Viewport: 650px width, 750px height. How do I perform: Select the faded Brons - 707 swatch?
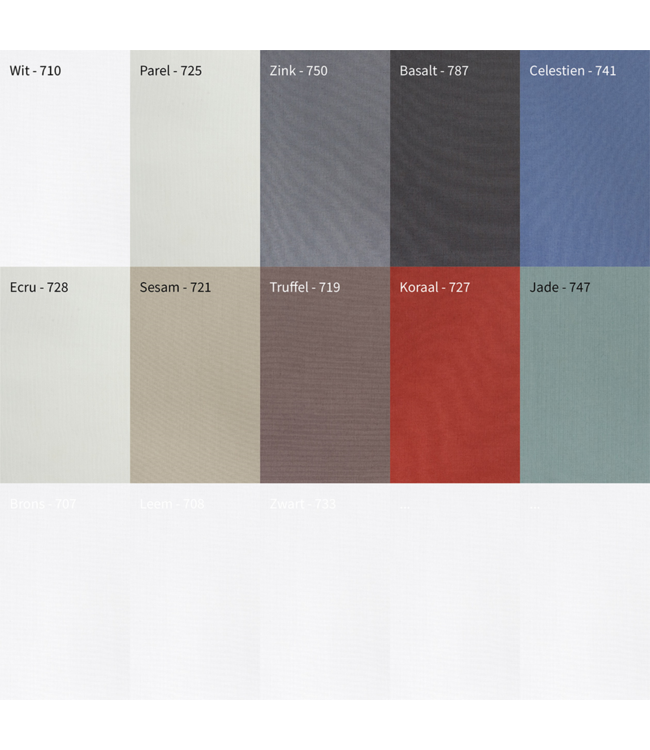[65, 600]
